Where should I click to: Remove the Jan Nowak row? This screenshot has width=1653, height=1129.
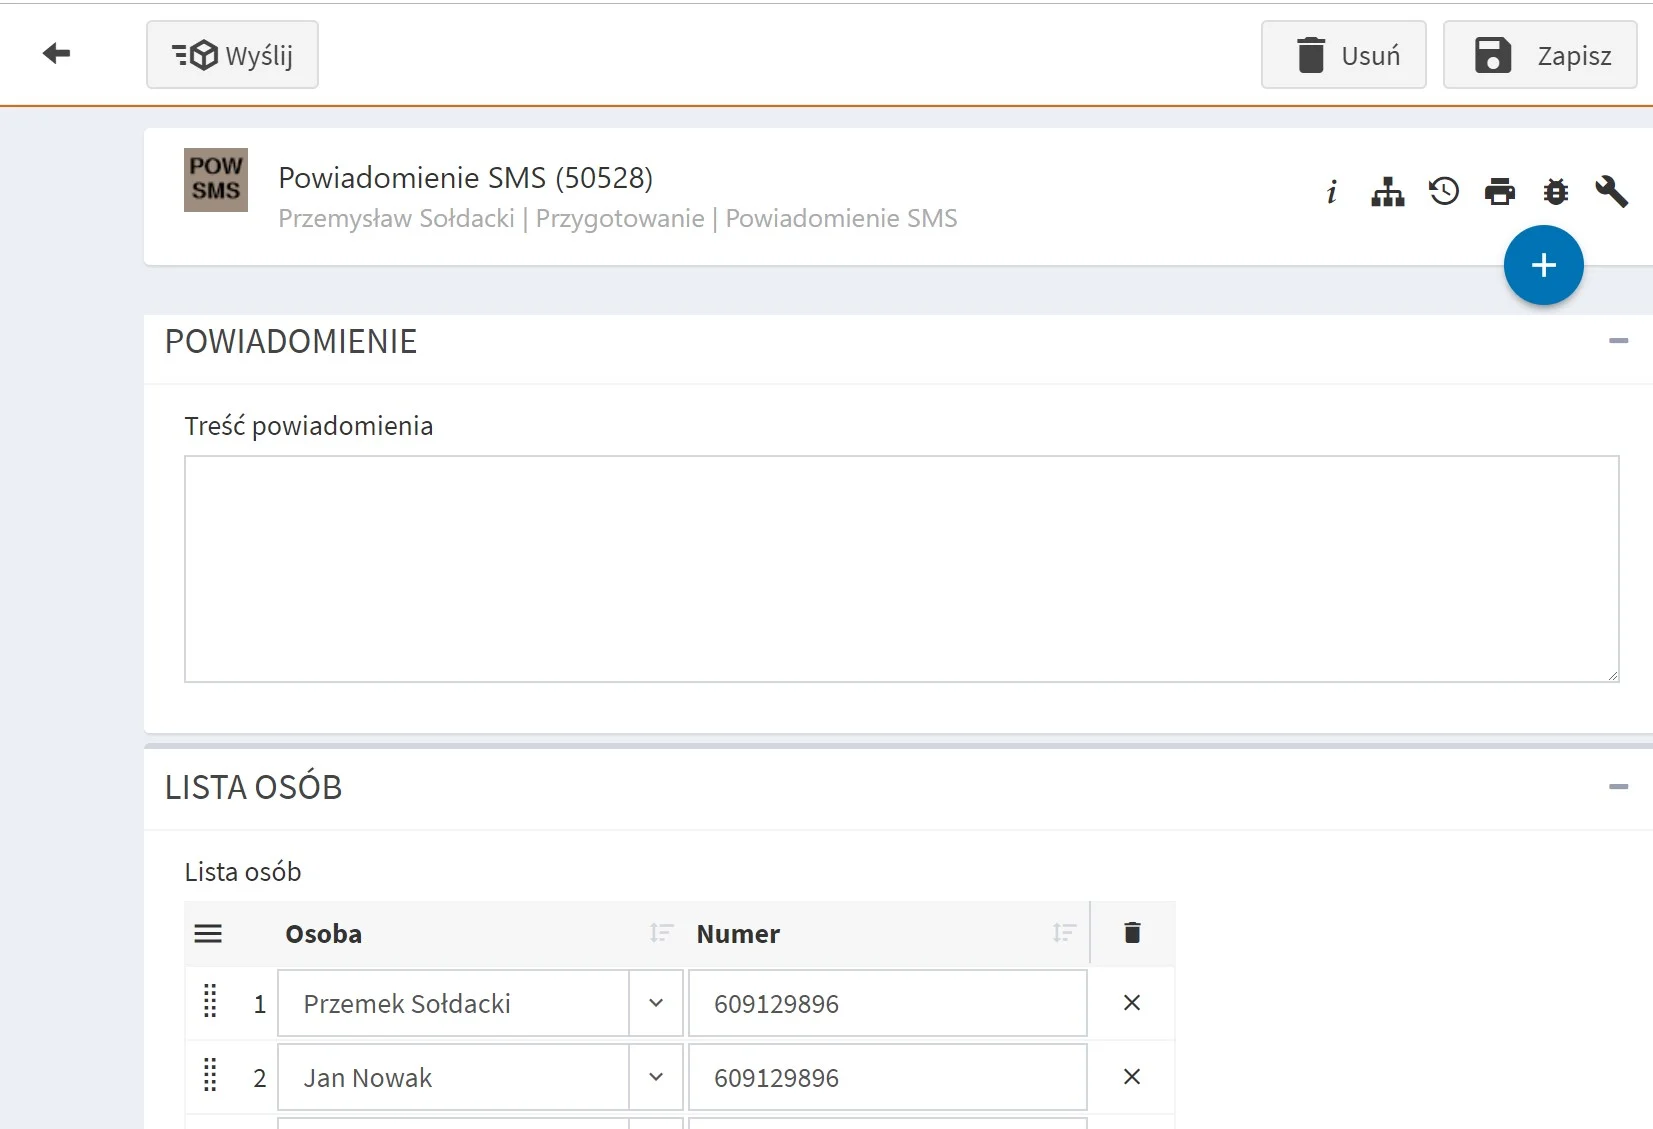(x=1132, y=1077)
